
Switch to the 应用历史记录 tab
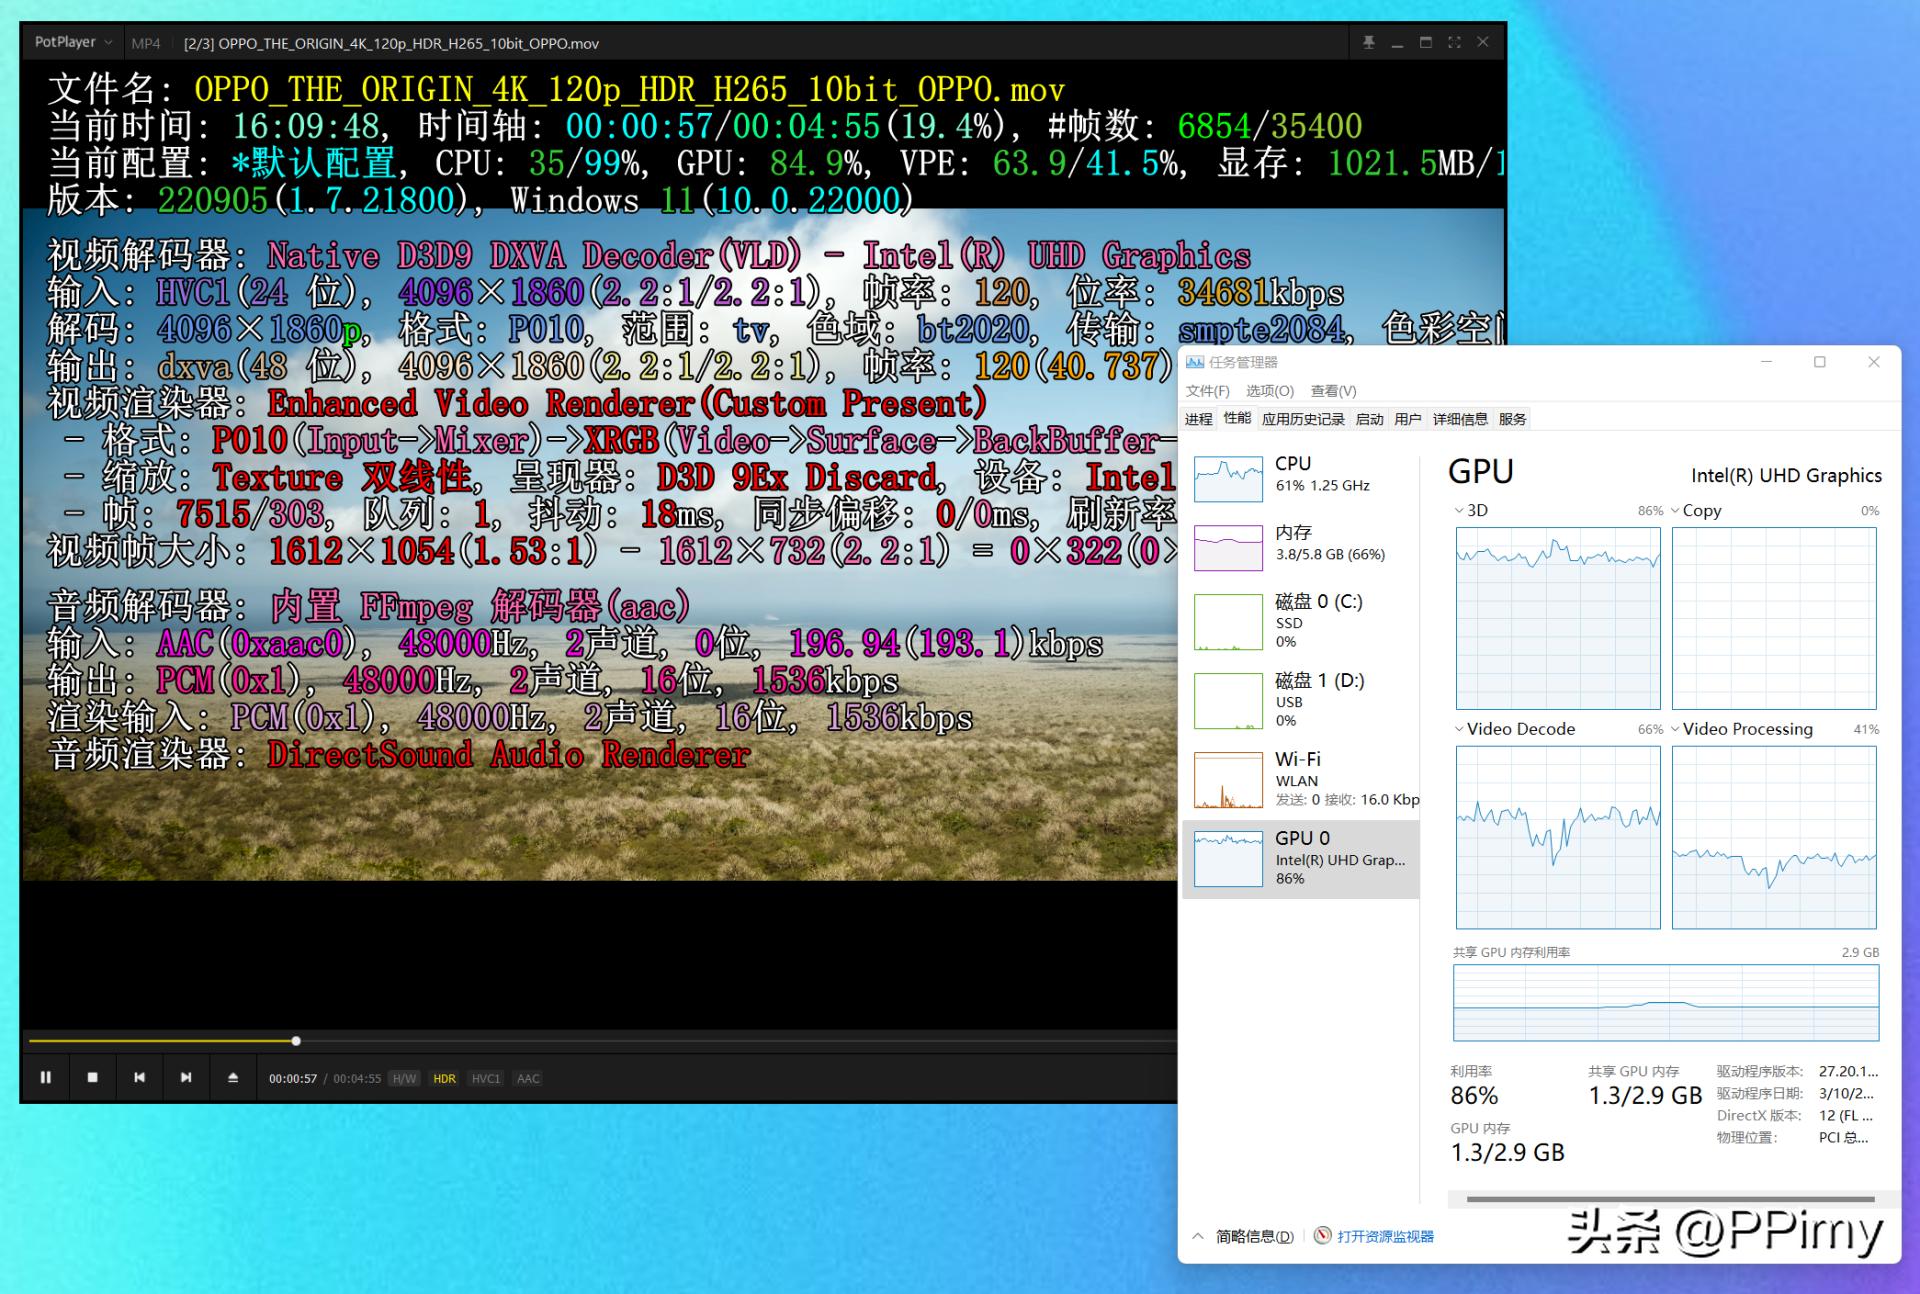coord(1302,419)
